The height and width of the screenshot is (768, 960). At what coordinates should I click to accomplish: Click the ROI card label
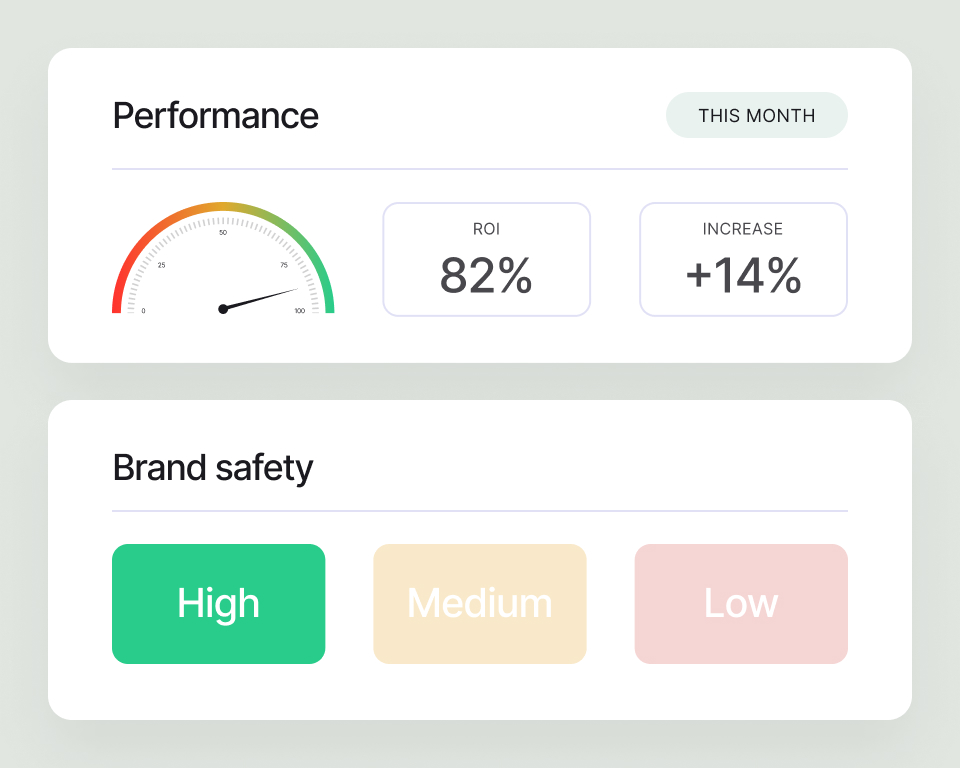[x=486, y=229]
